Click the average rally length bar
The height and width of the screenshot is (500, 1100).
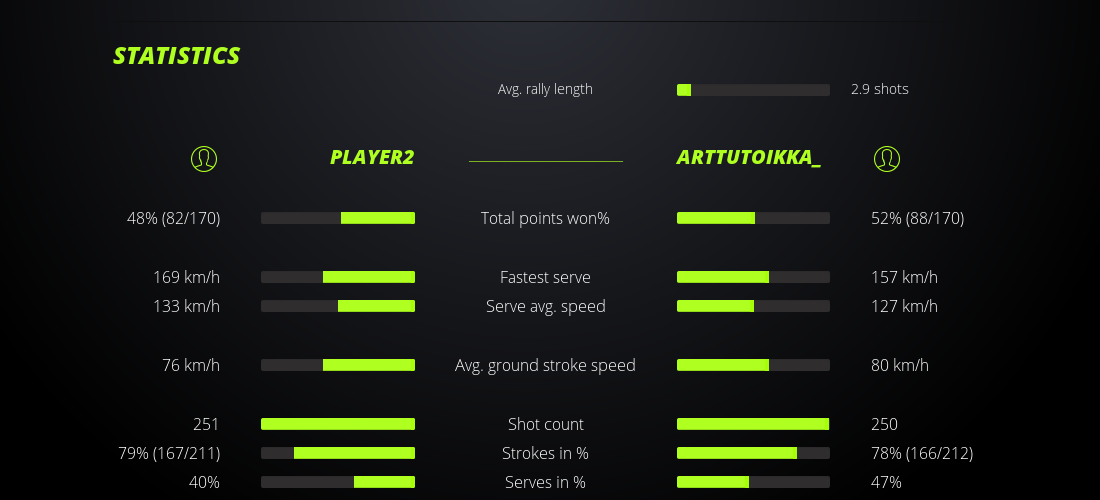[753, 90]
